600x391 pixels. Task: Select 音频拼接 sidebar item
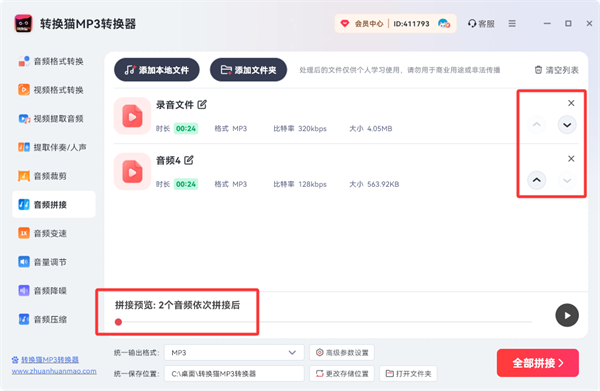54,205
